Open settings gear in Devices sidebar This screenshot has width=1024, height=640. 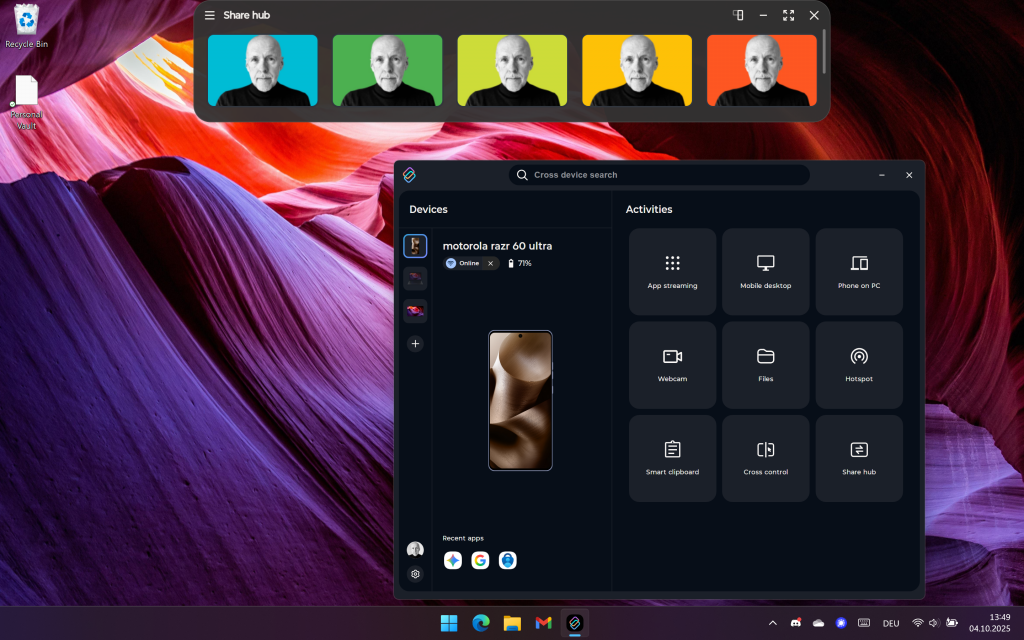coord(415,574)
